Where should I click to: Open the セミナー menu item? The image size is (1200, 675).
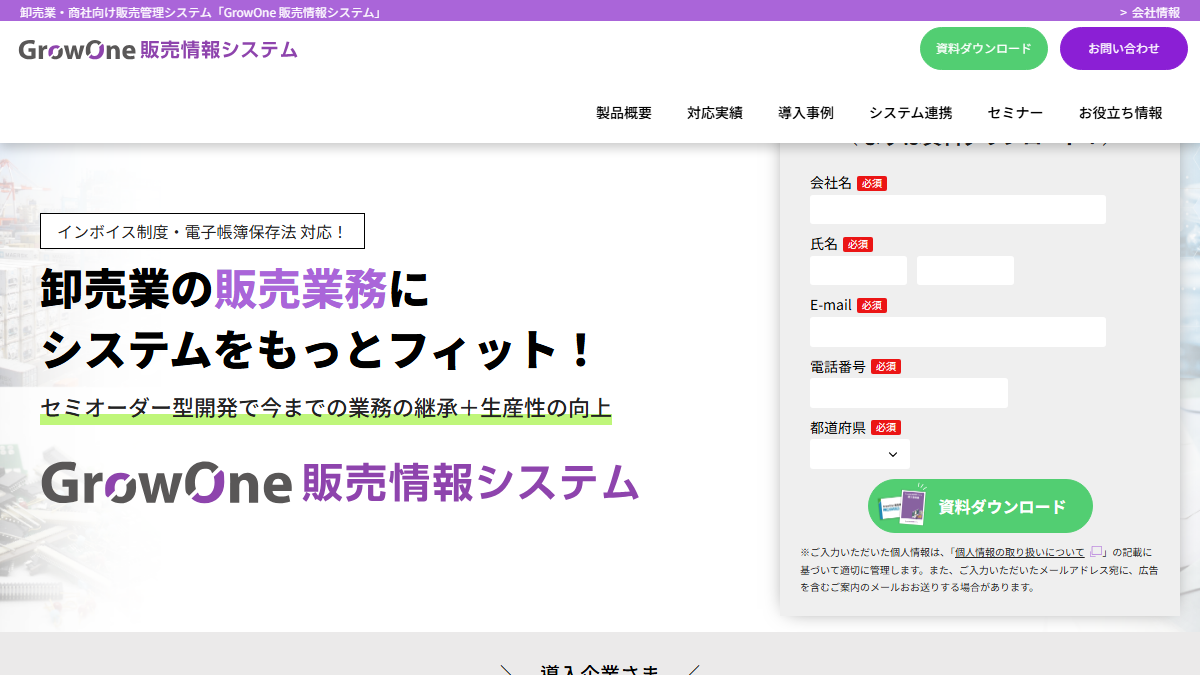pyautogui.click(x=1015, y=113)
